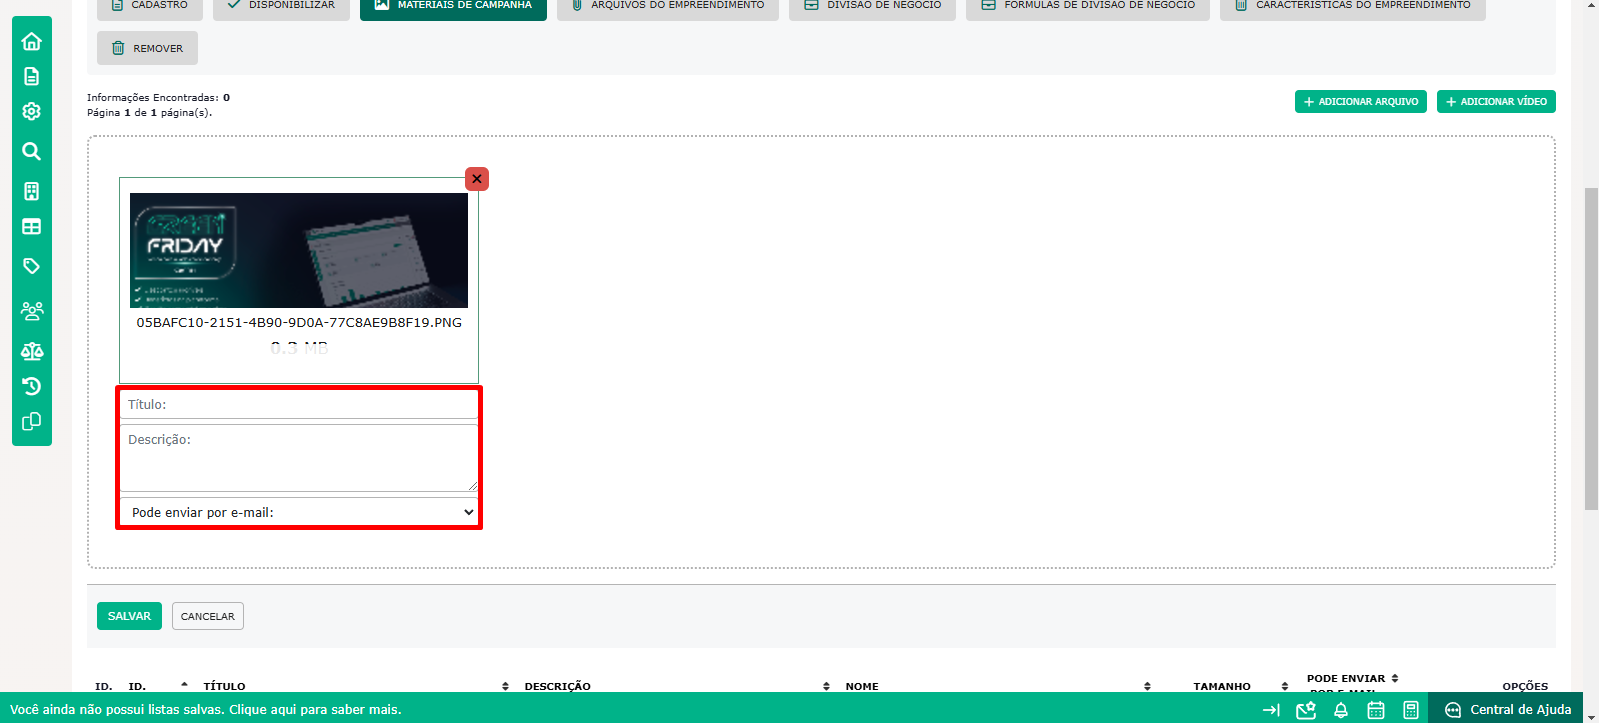Click the Remover button
The height and width of the screenshot is (723, 1599).
(x=147, y=48)
